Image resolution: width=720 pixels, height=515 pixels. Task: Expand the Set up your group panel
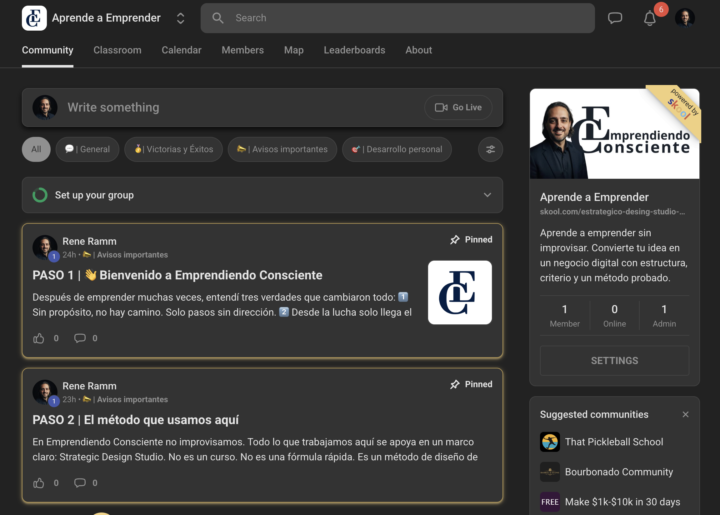pos(487,195)
